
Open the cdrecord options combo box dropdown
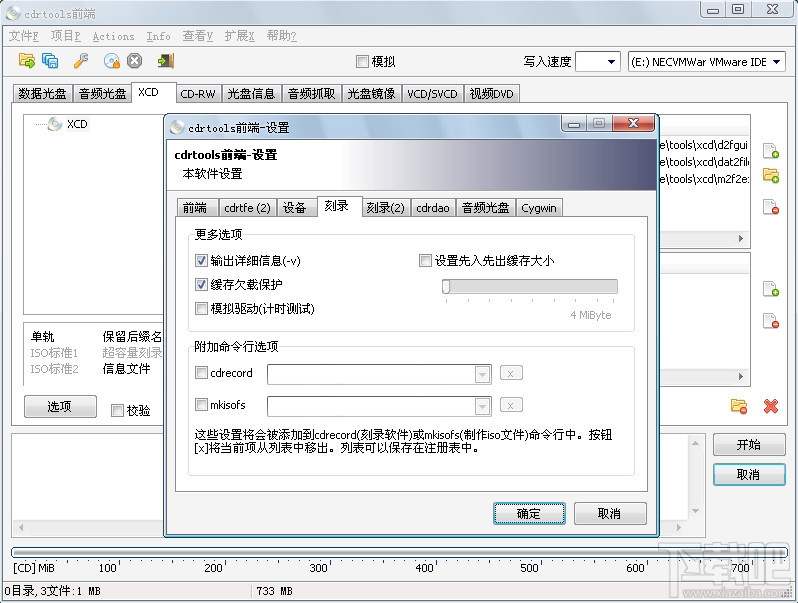coord(482,375)
